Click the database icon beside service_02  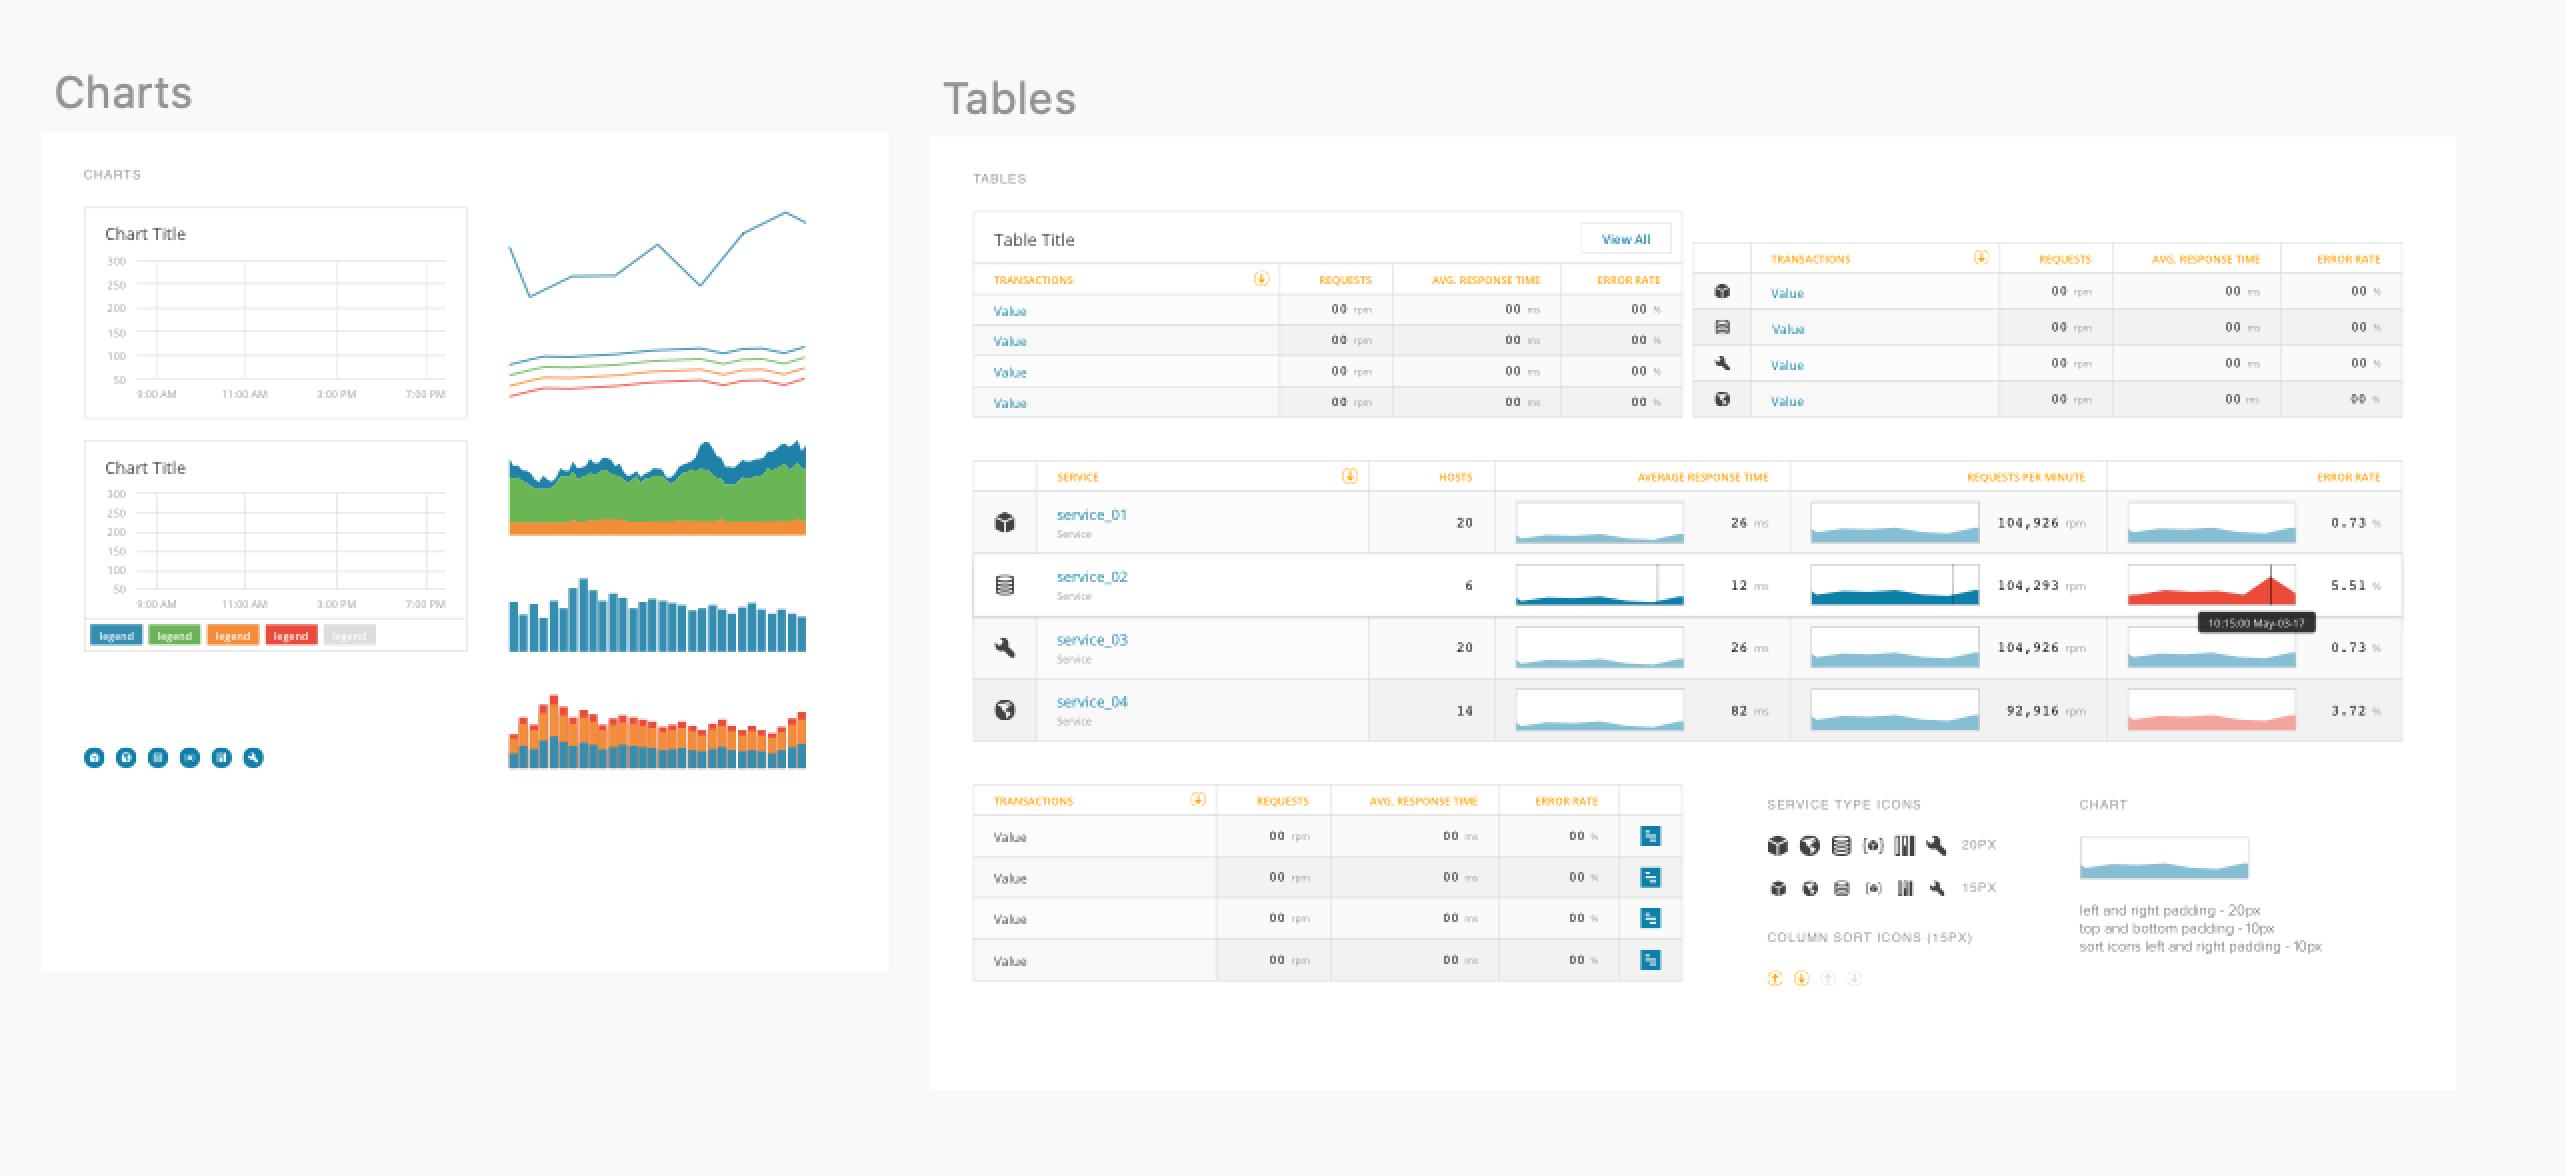1005,585
